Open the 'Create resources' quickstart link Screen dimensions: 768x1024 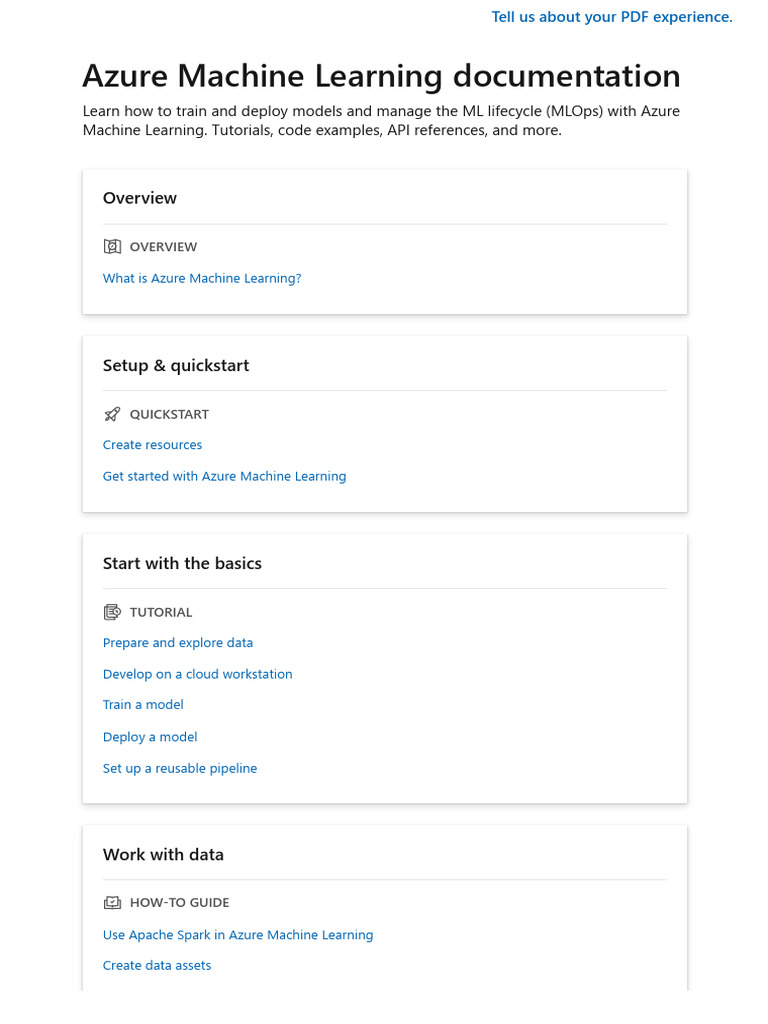tap(152, 445)
